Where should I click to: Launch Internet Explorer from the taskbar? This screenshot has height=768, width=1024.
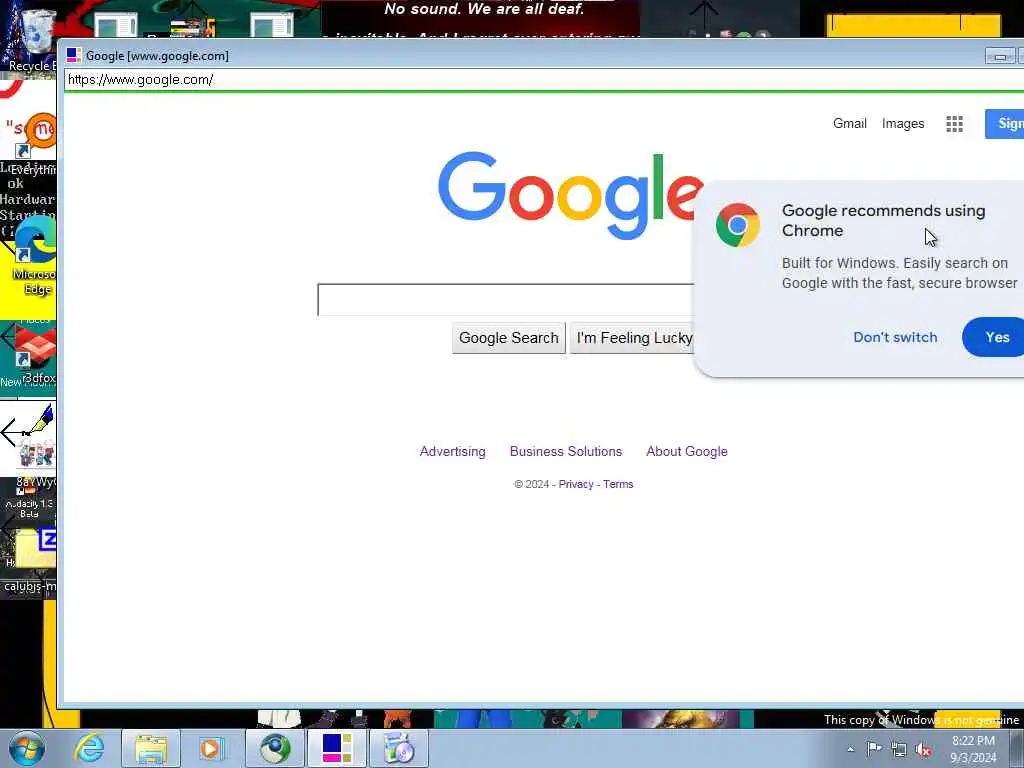[x=89, y=748]
